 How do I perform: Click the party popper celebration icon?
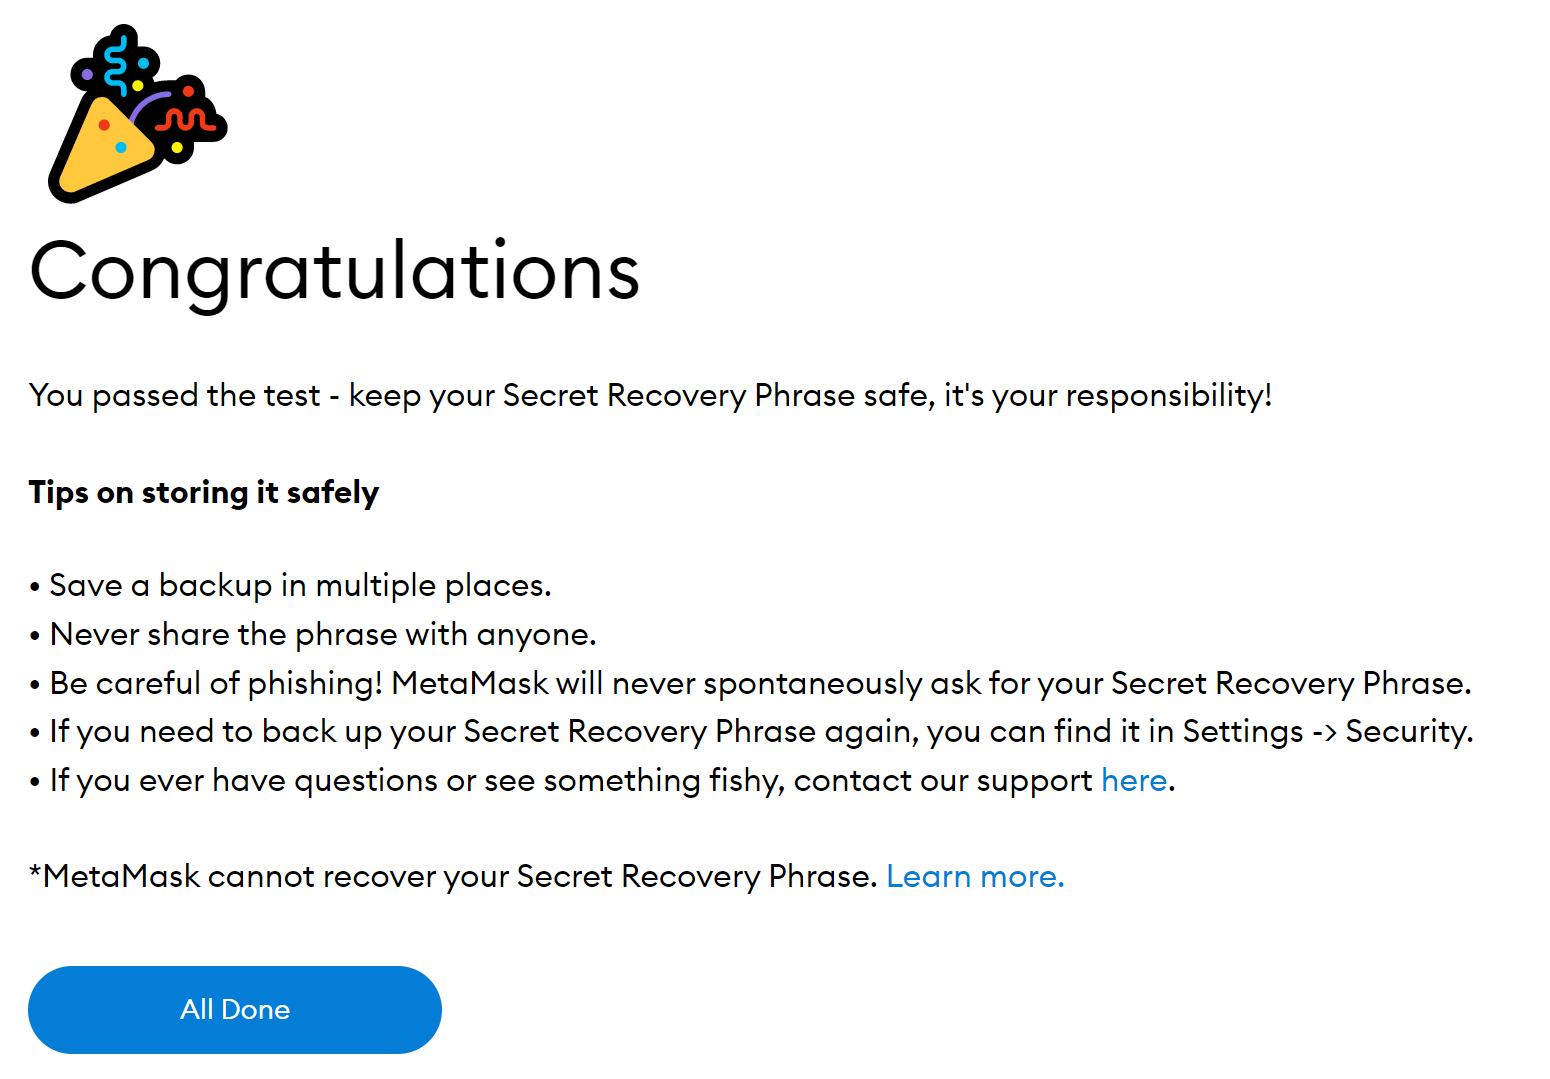(x=137, y=113)
